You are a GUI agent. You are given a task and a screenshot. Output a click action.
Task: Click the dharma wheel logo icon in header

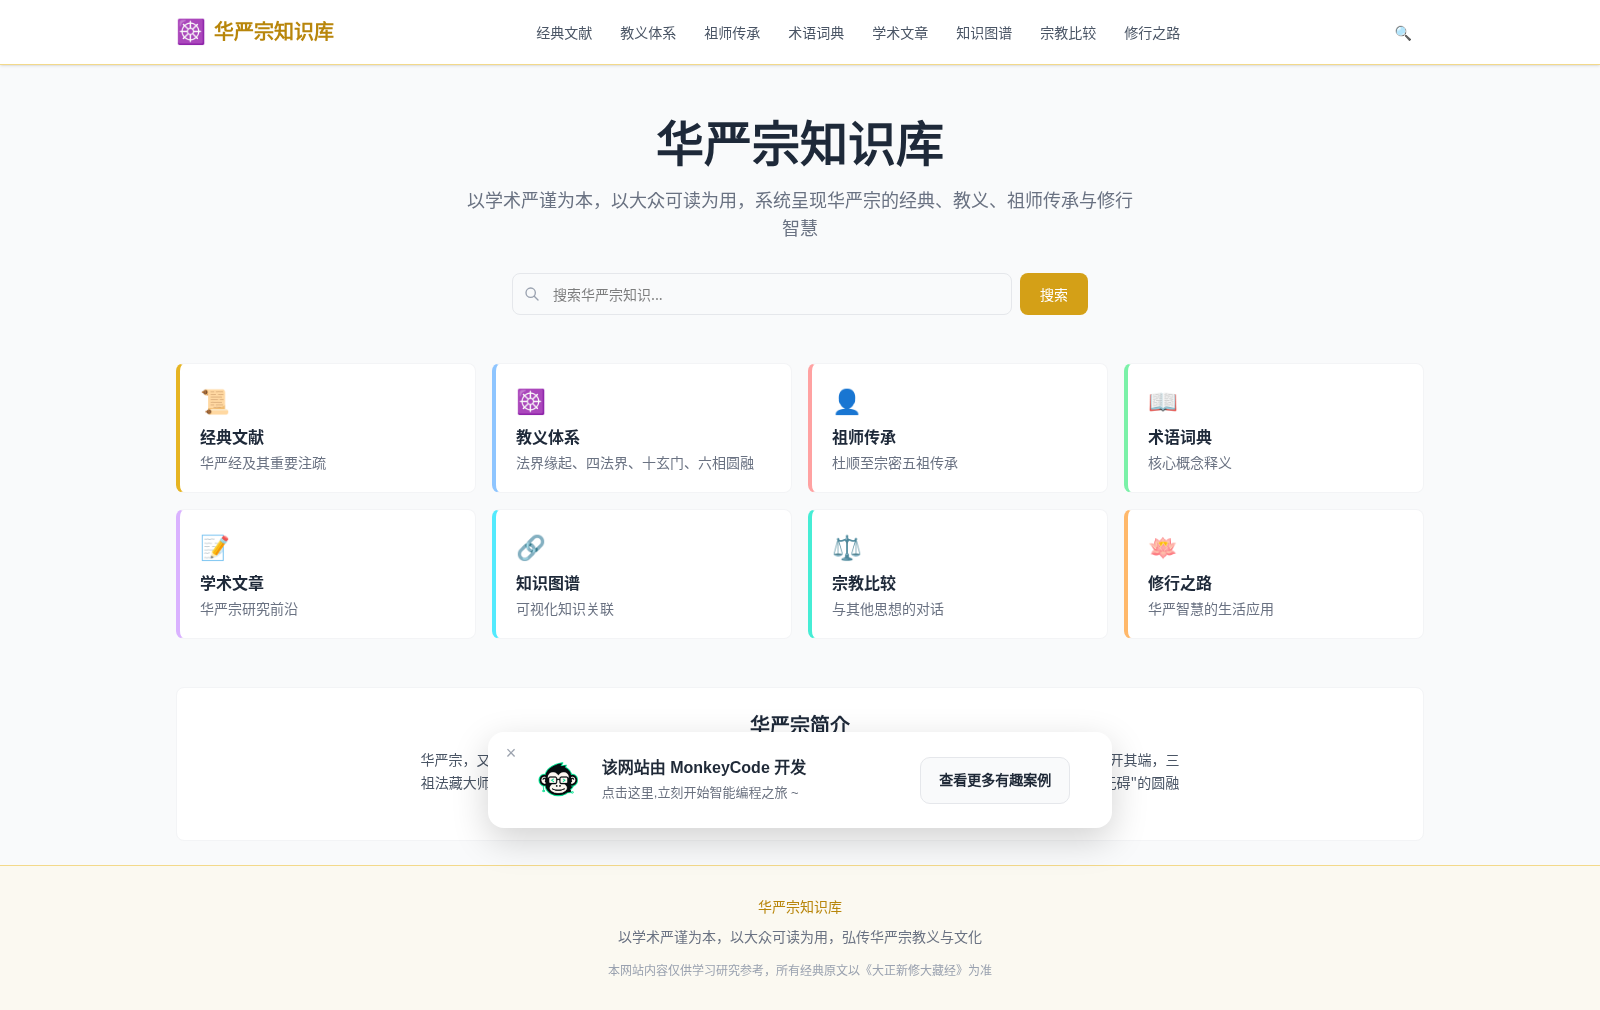click(191, 32)
